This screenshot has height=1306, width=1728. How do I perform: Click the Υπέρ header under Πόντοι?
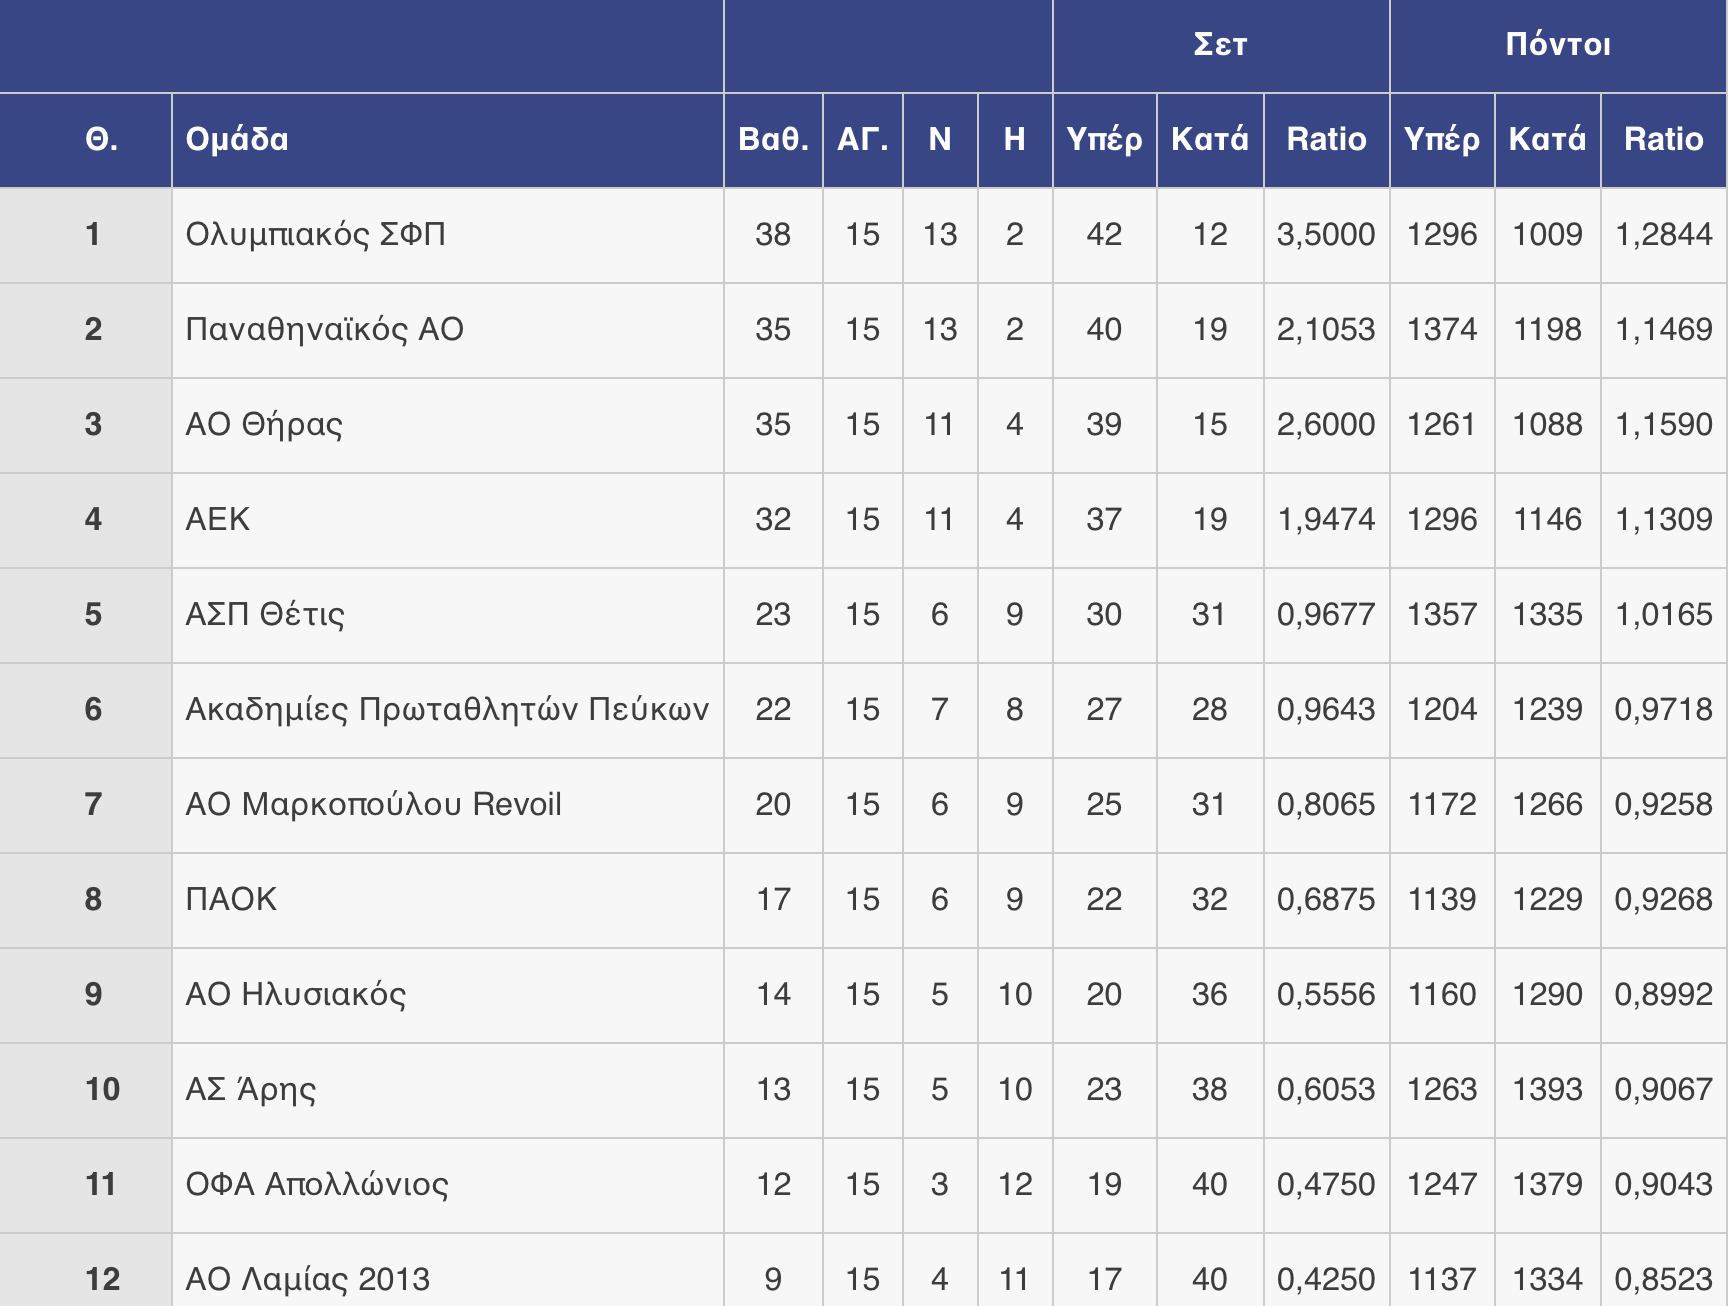[x=1441, y=139]
